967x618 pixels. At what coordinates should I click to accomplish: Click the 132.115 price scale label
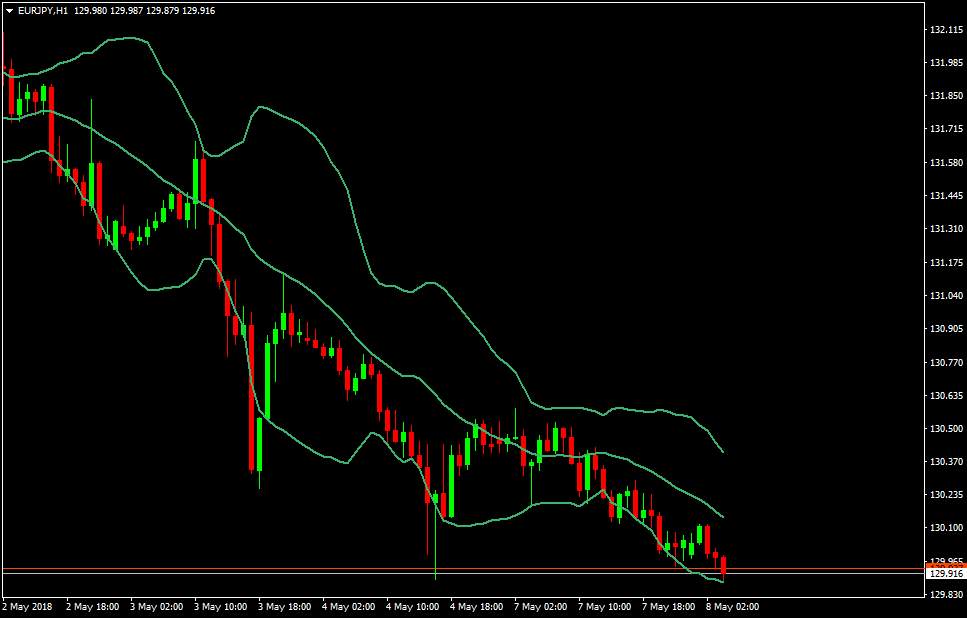946,30
